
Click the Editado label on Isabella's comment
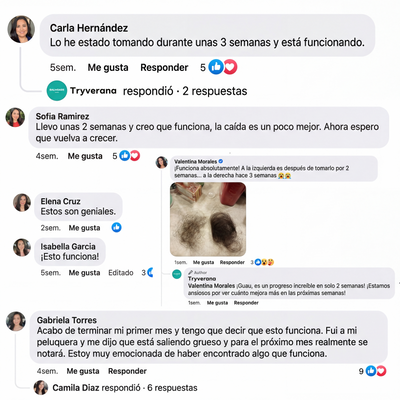point(121,273)
